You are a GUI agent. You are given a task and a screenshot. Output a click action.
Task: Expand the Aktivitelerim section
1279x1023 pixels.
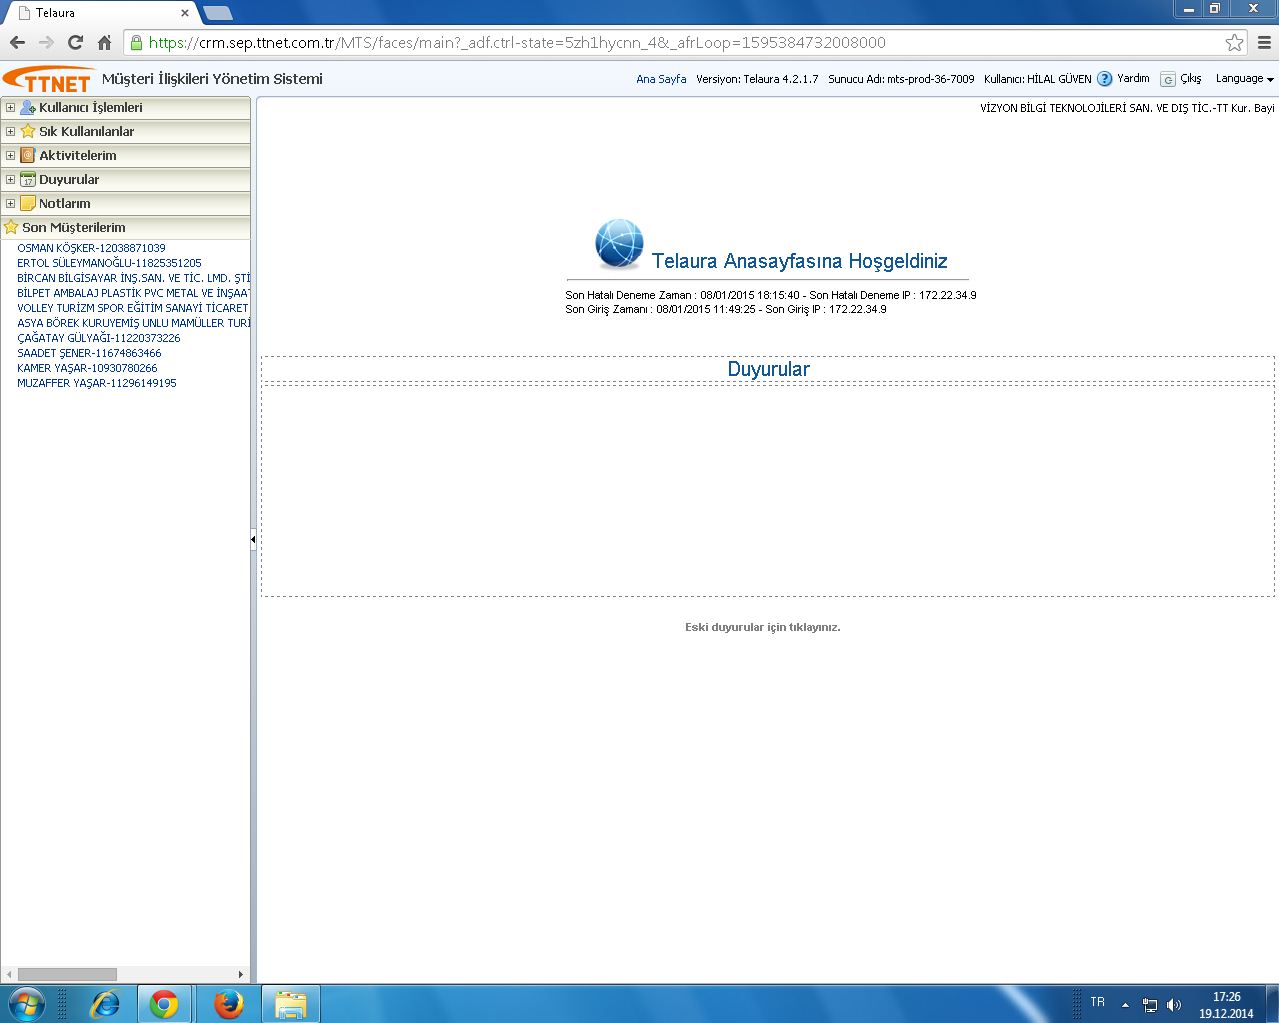point(10,155)
